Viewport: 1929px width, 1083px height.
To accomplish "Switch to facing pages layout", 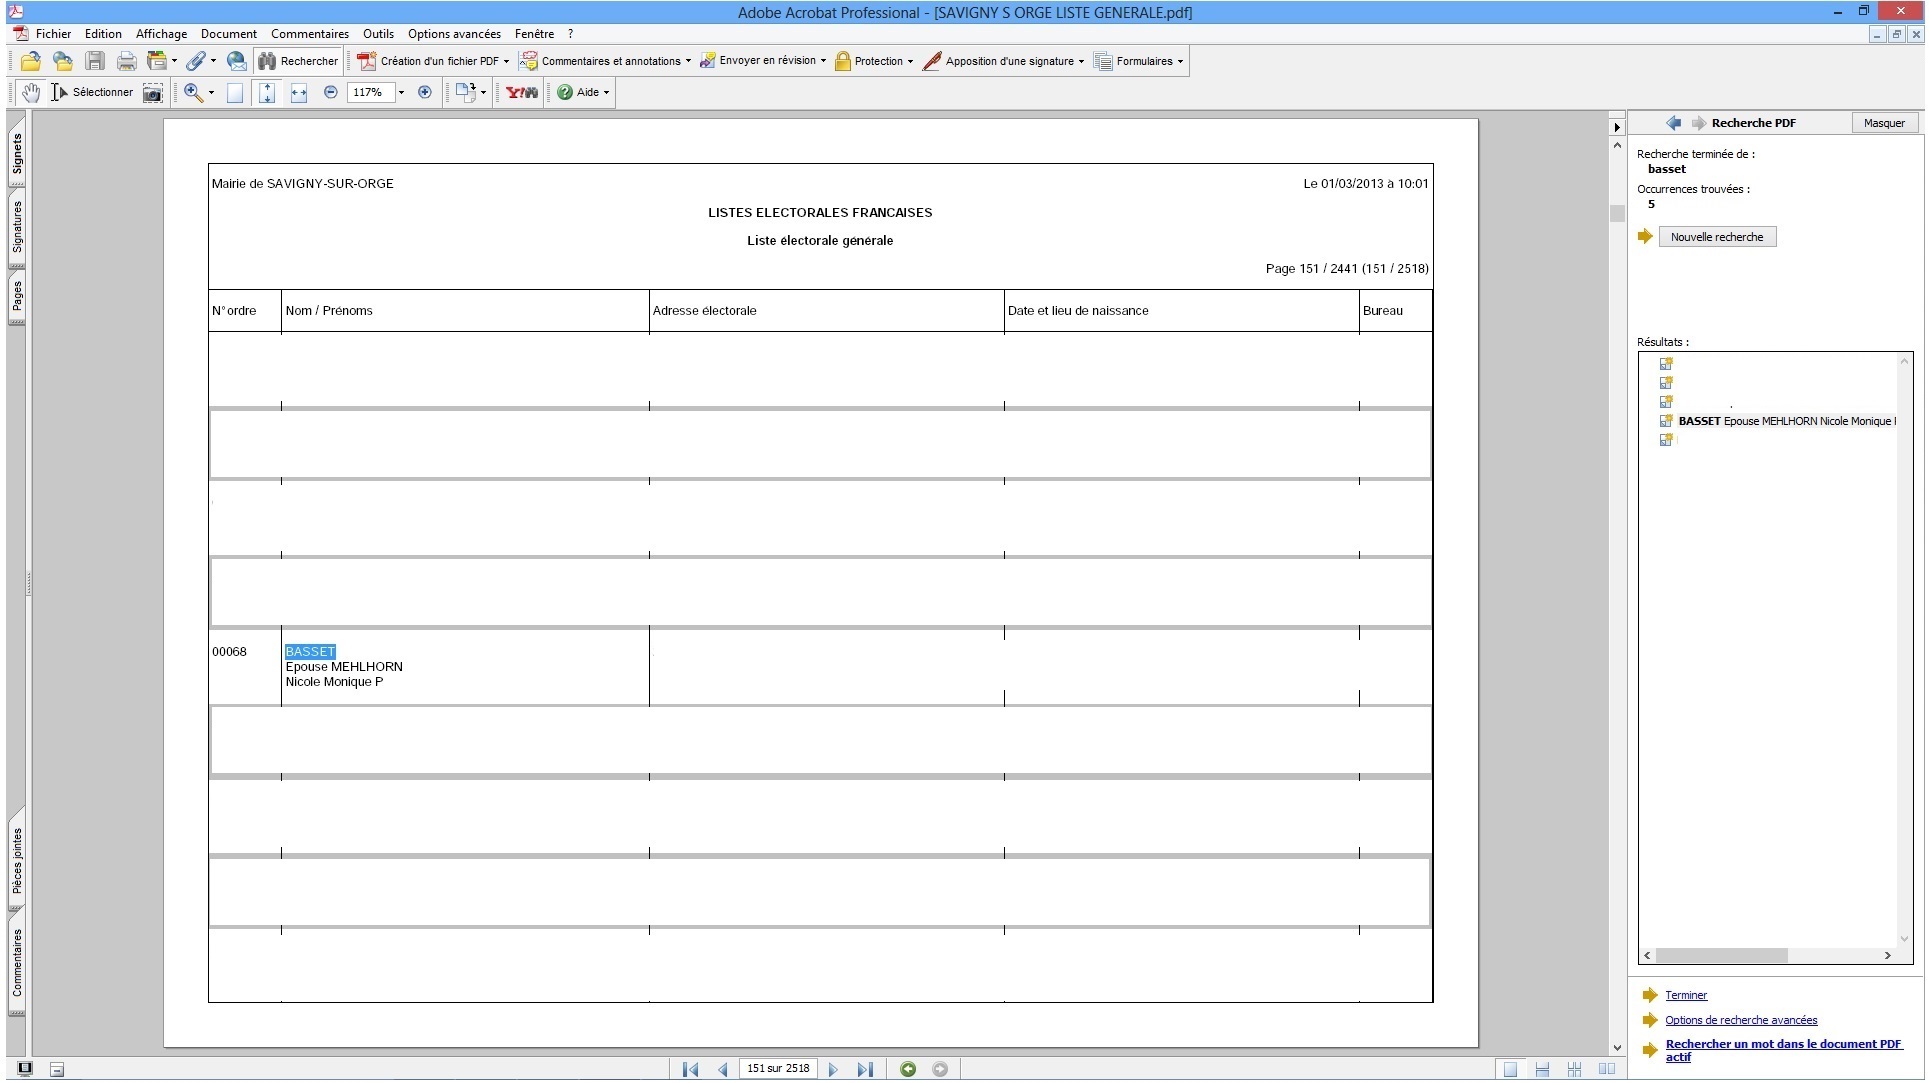I will click(1606, 1070).
